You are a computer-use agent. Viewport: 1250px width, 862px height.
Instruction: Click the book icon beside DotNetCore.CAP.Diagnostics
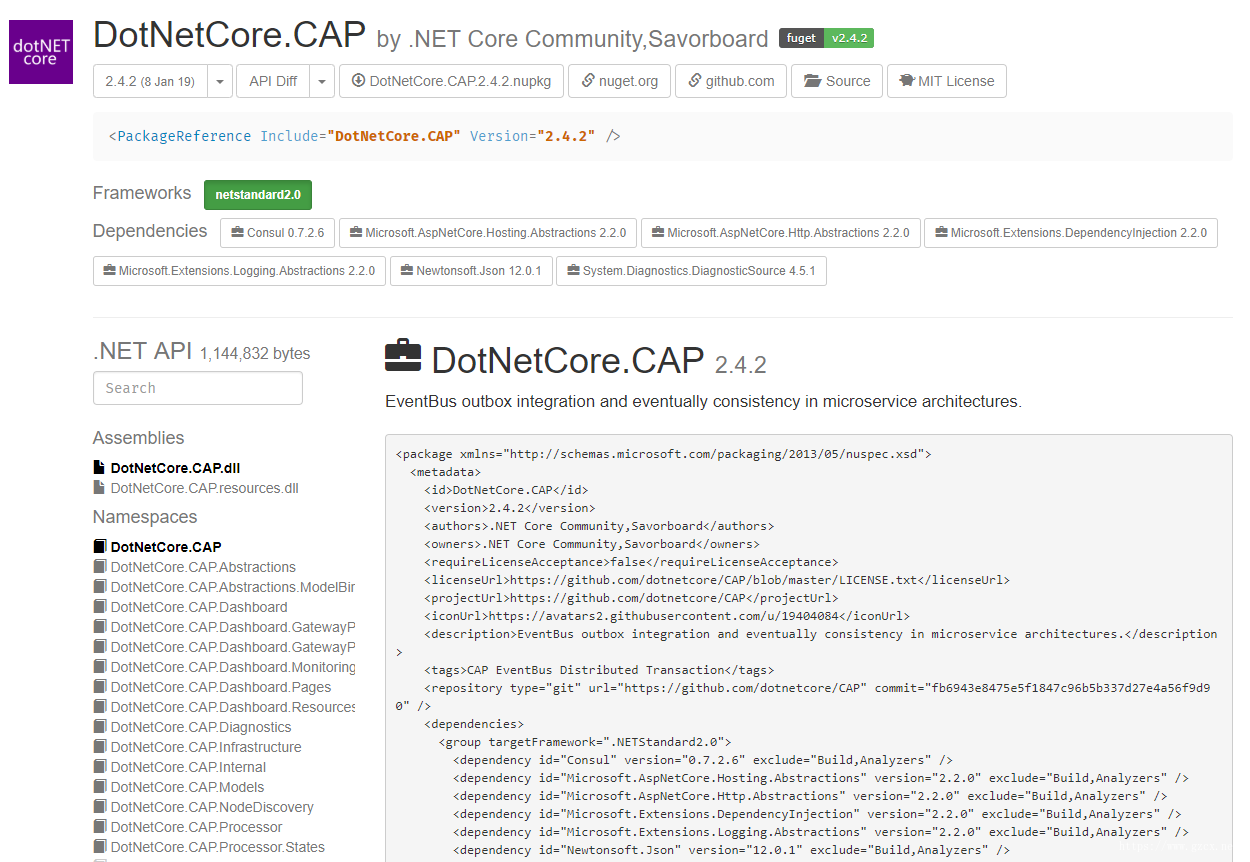pyautogui.click(x=99, y=727)
